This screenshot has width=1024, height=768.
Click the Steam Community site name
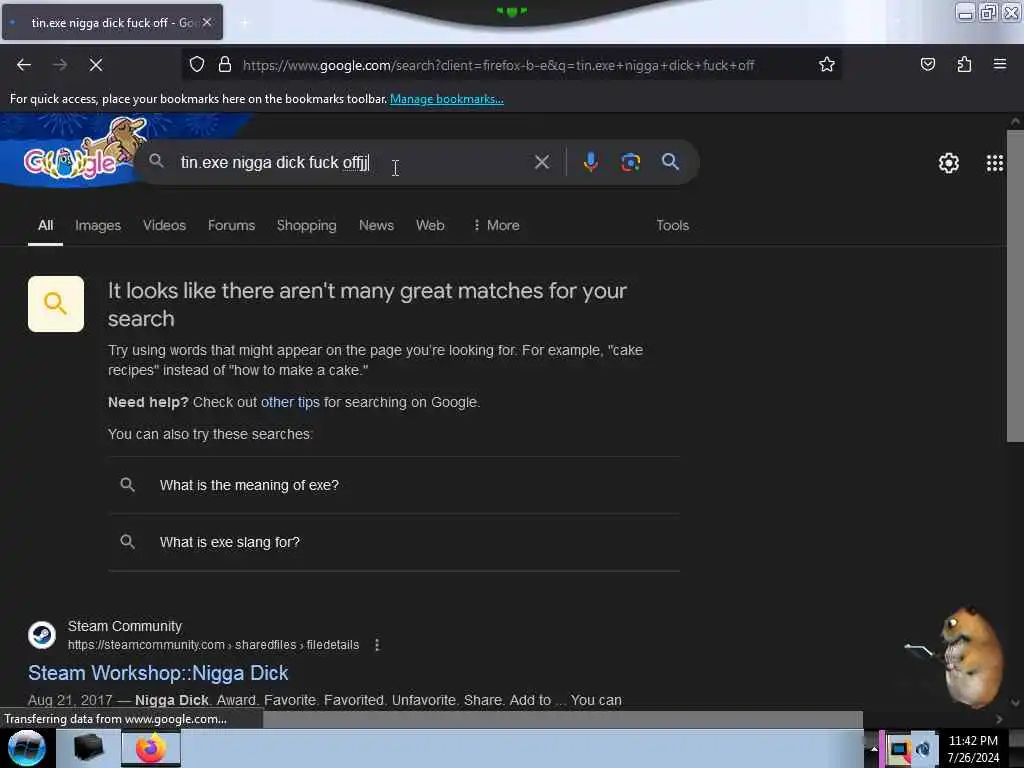125,626
